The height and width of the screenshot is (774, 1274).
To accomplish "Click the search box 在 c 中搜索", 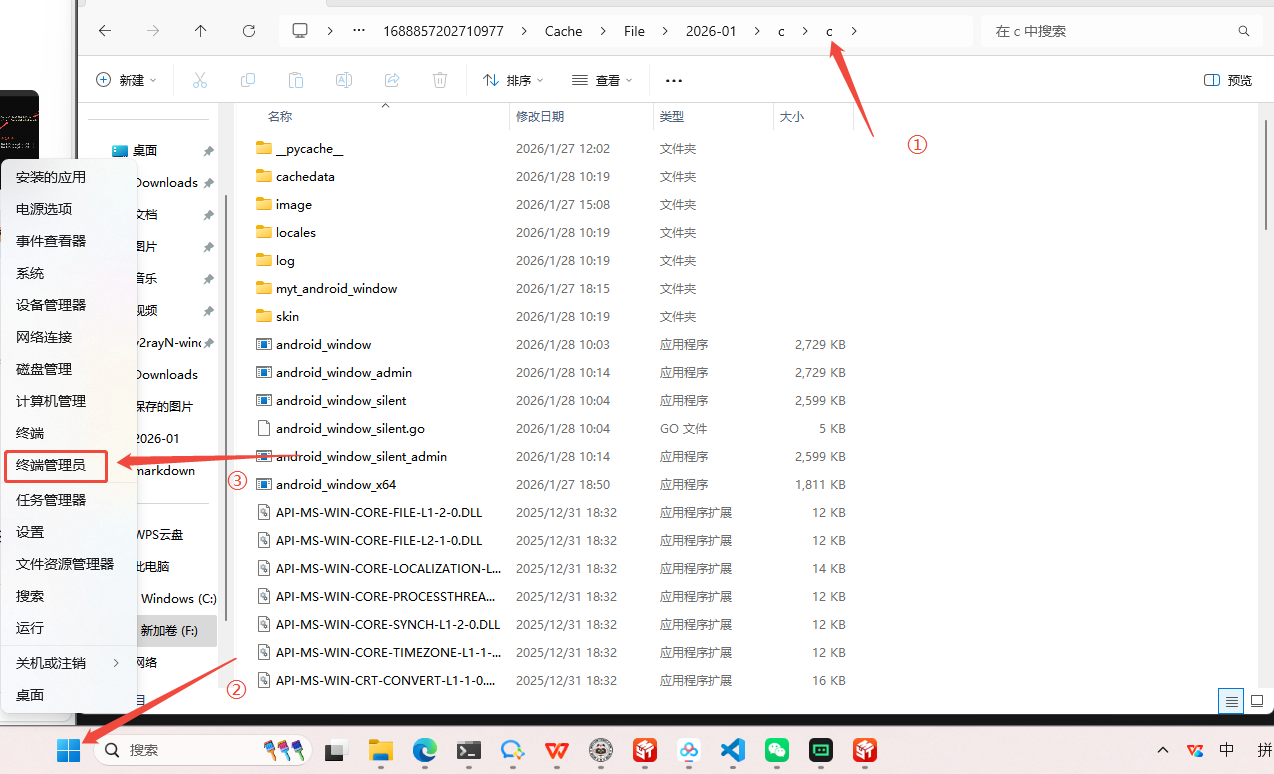I will (1110, 31).
